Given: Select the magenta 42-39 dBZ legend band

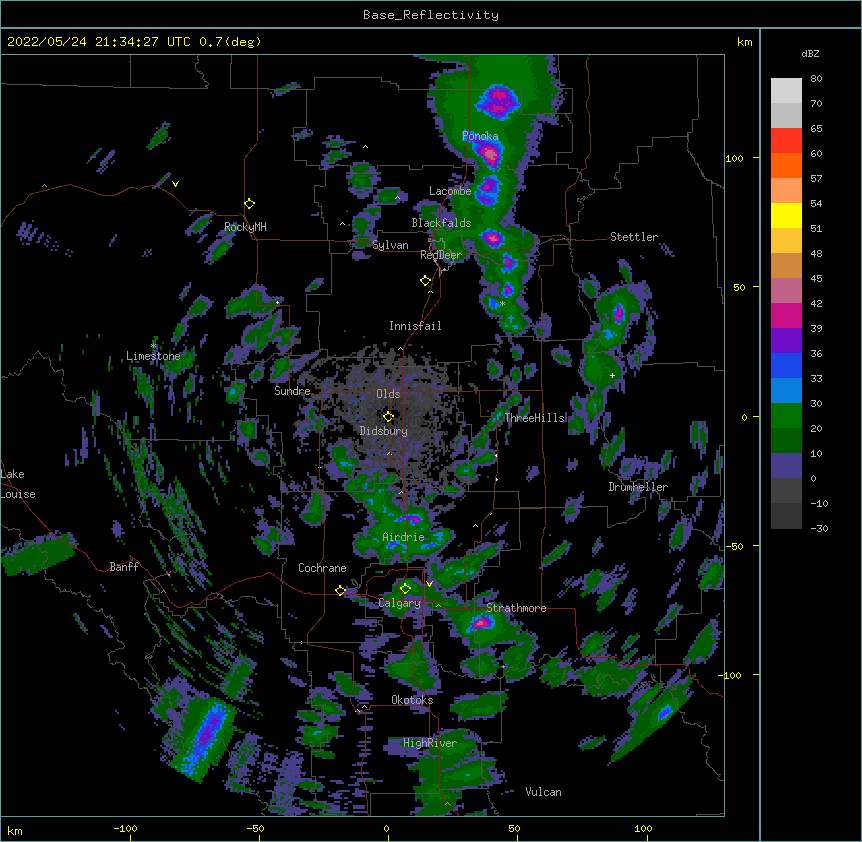Looking at the screenshot, I should point(786,316).
